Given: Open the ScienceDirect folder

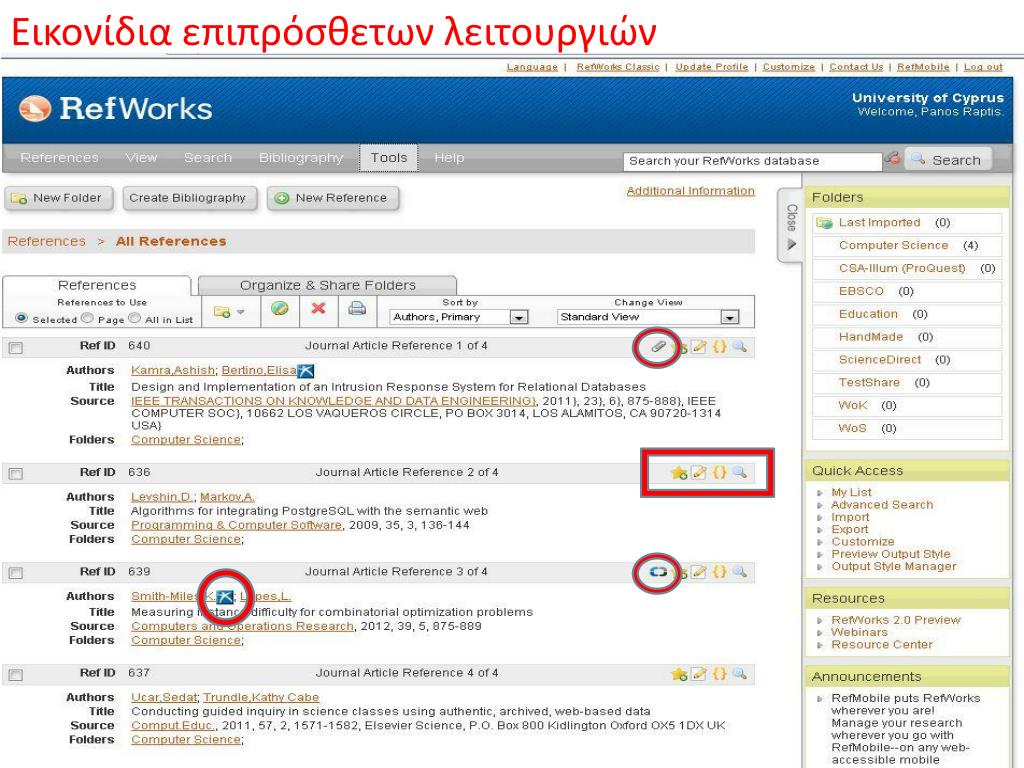Looking at the screenshot, I should 880,360.
